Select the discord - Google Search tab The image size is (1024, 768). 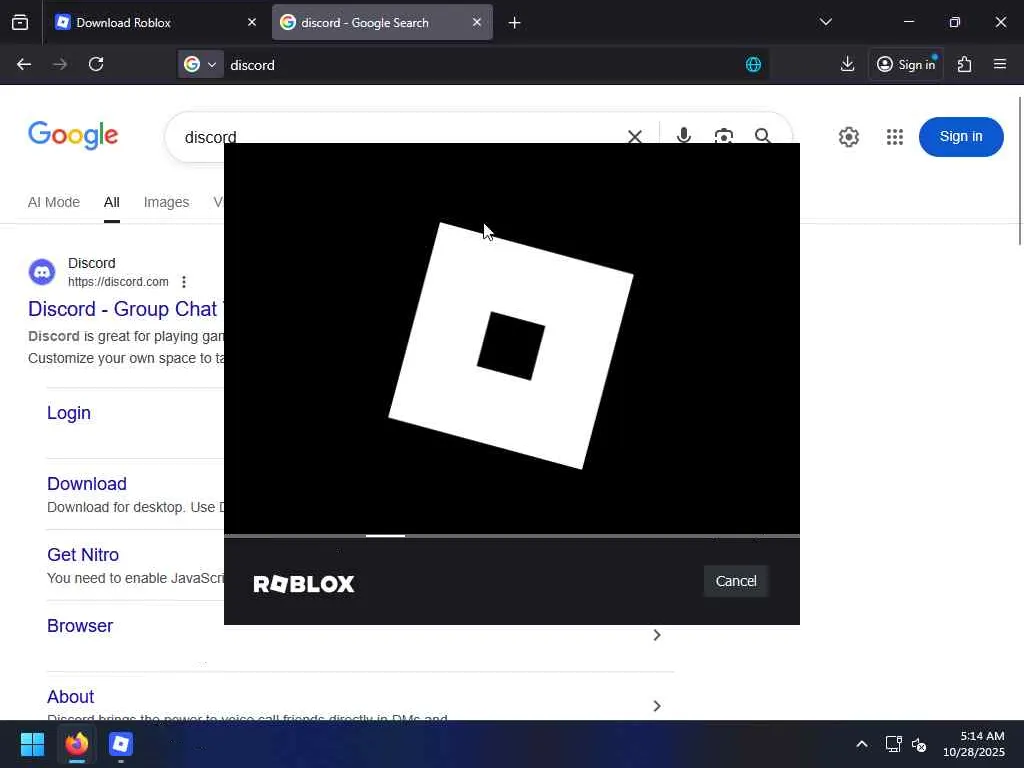coord(382,22)
